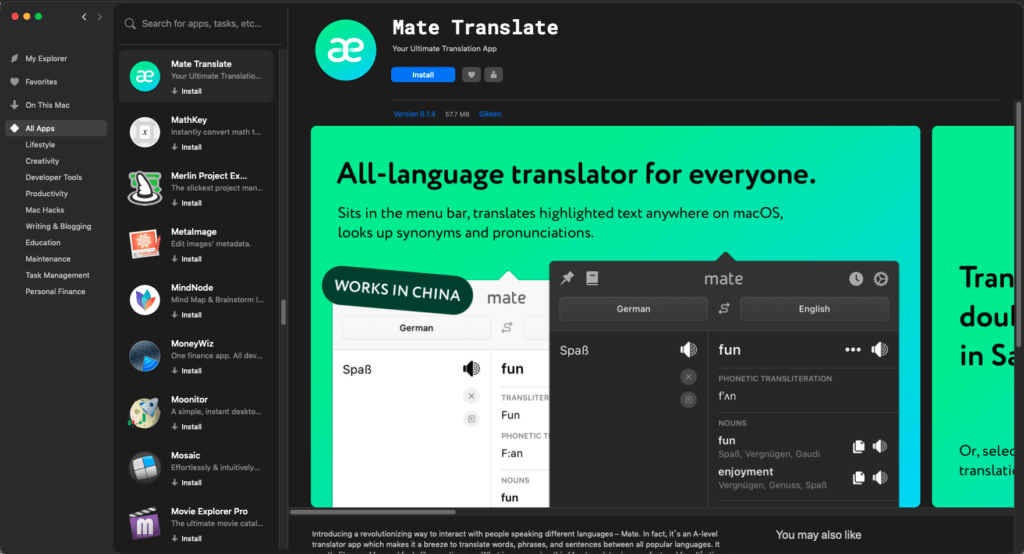Click the MoneyWiz app icon

pyautogui.click(x=145, y=356)
